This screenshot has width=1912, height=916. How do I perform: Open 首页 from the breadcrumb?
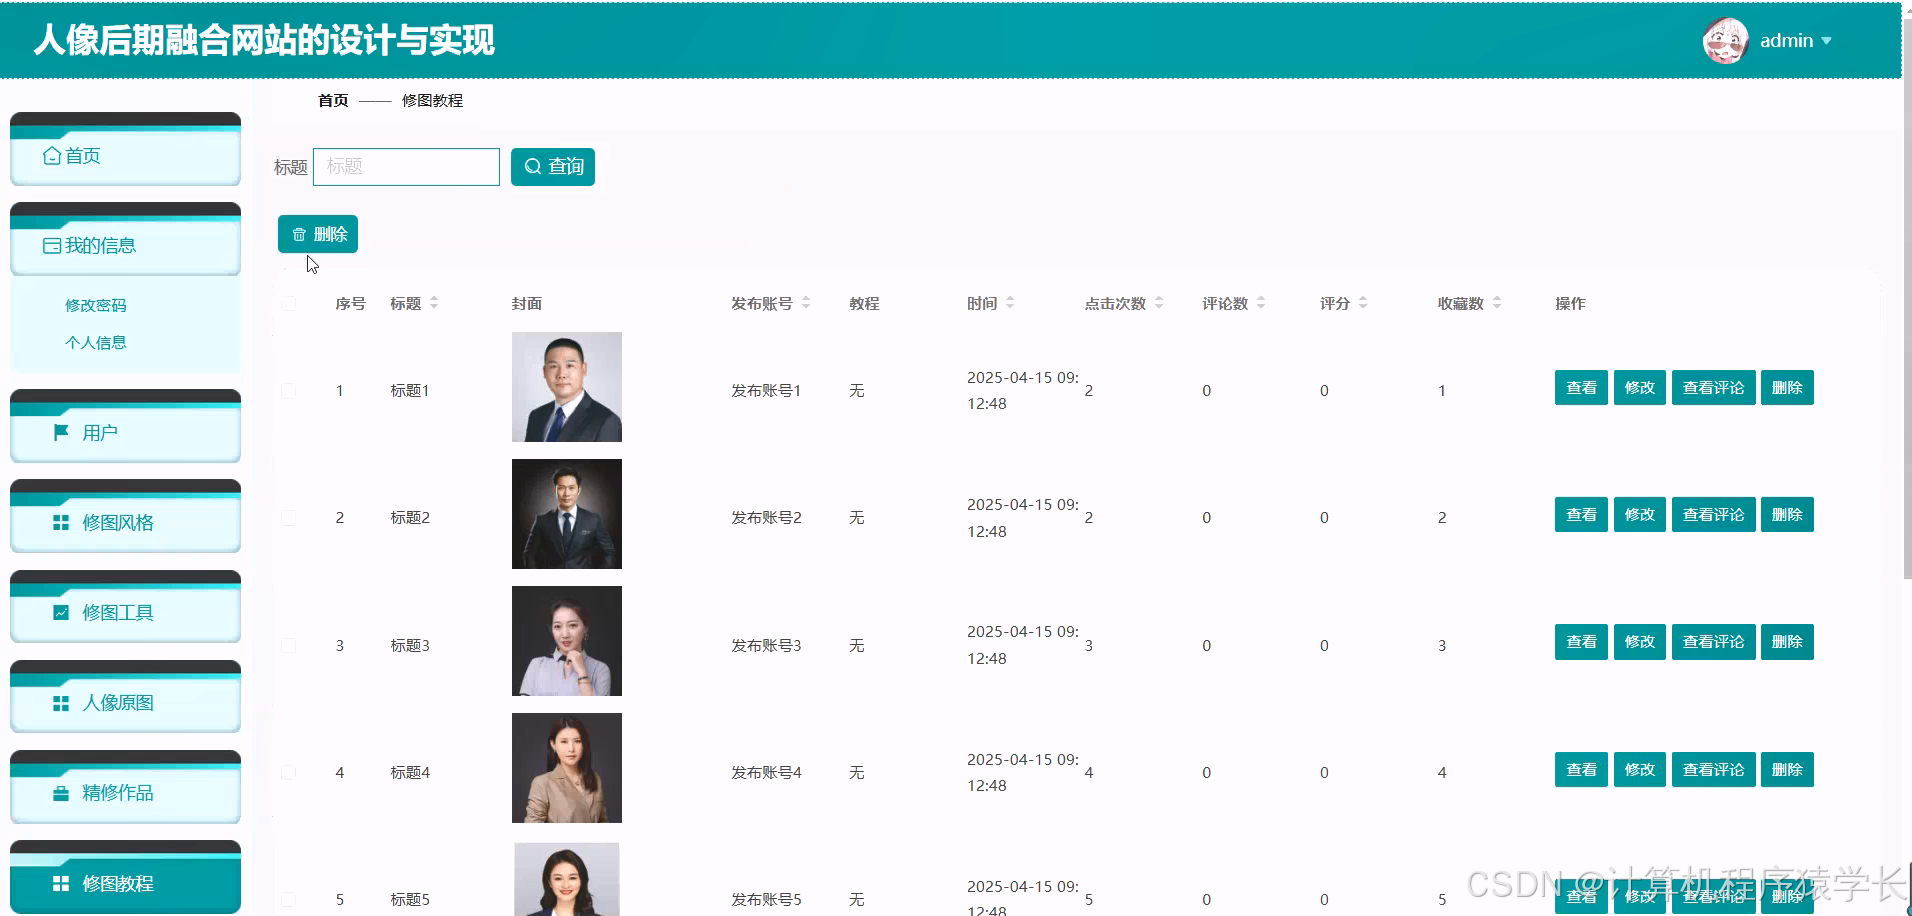tap(332, 100)
